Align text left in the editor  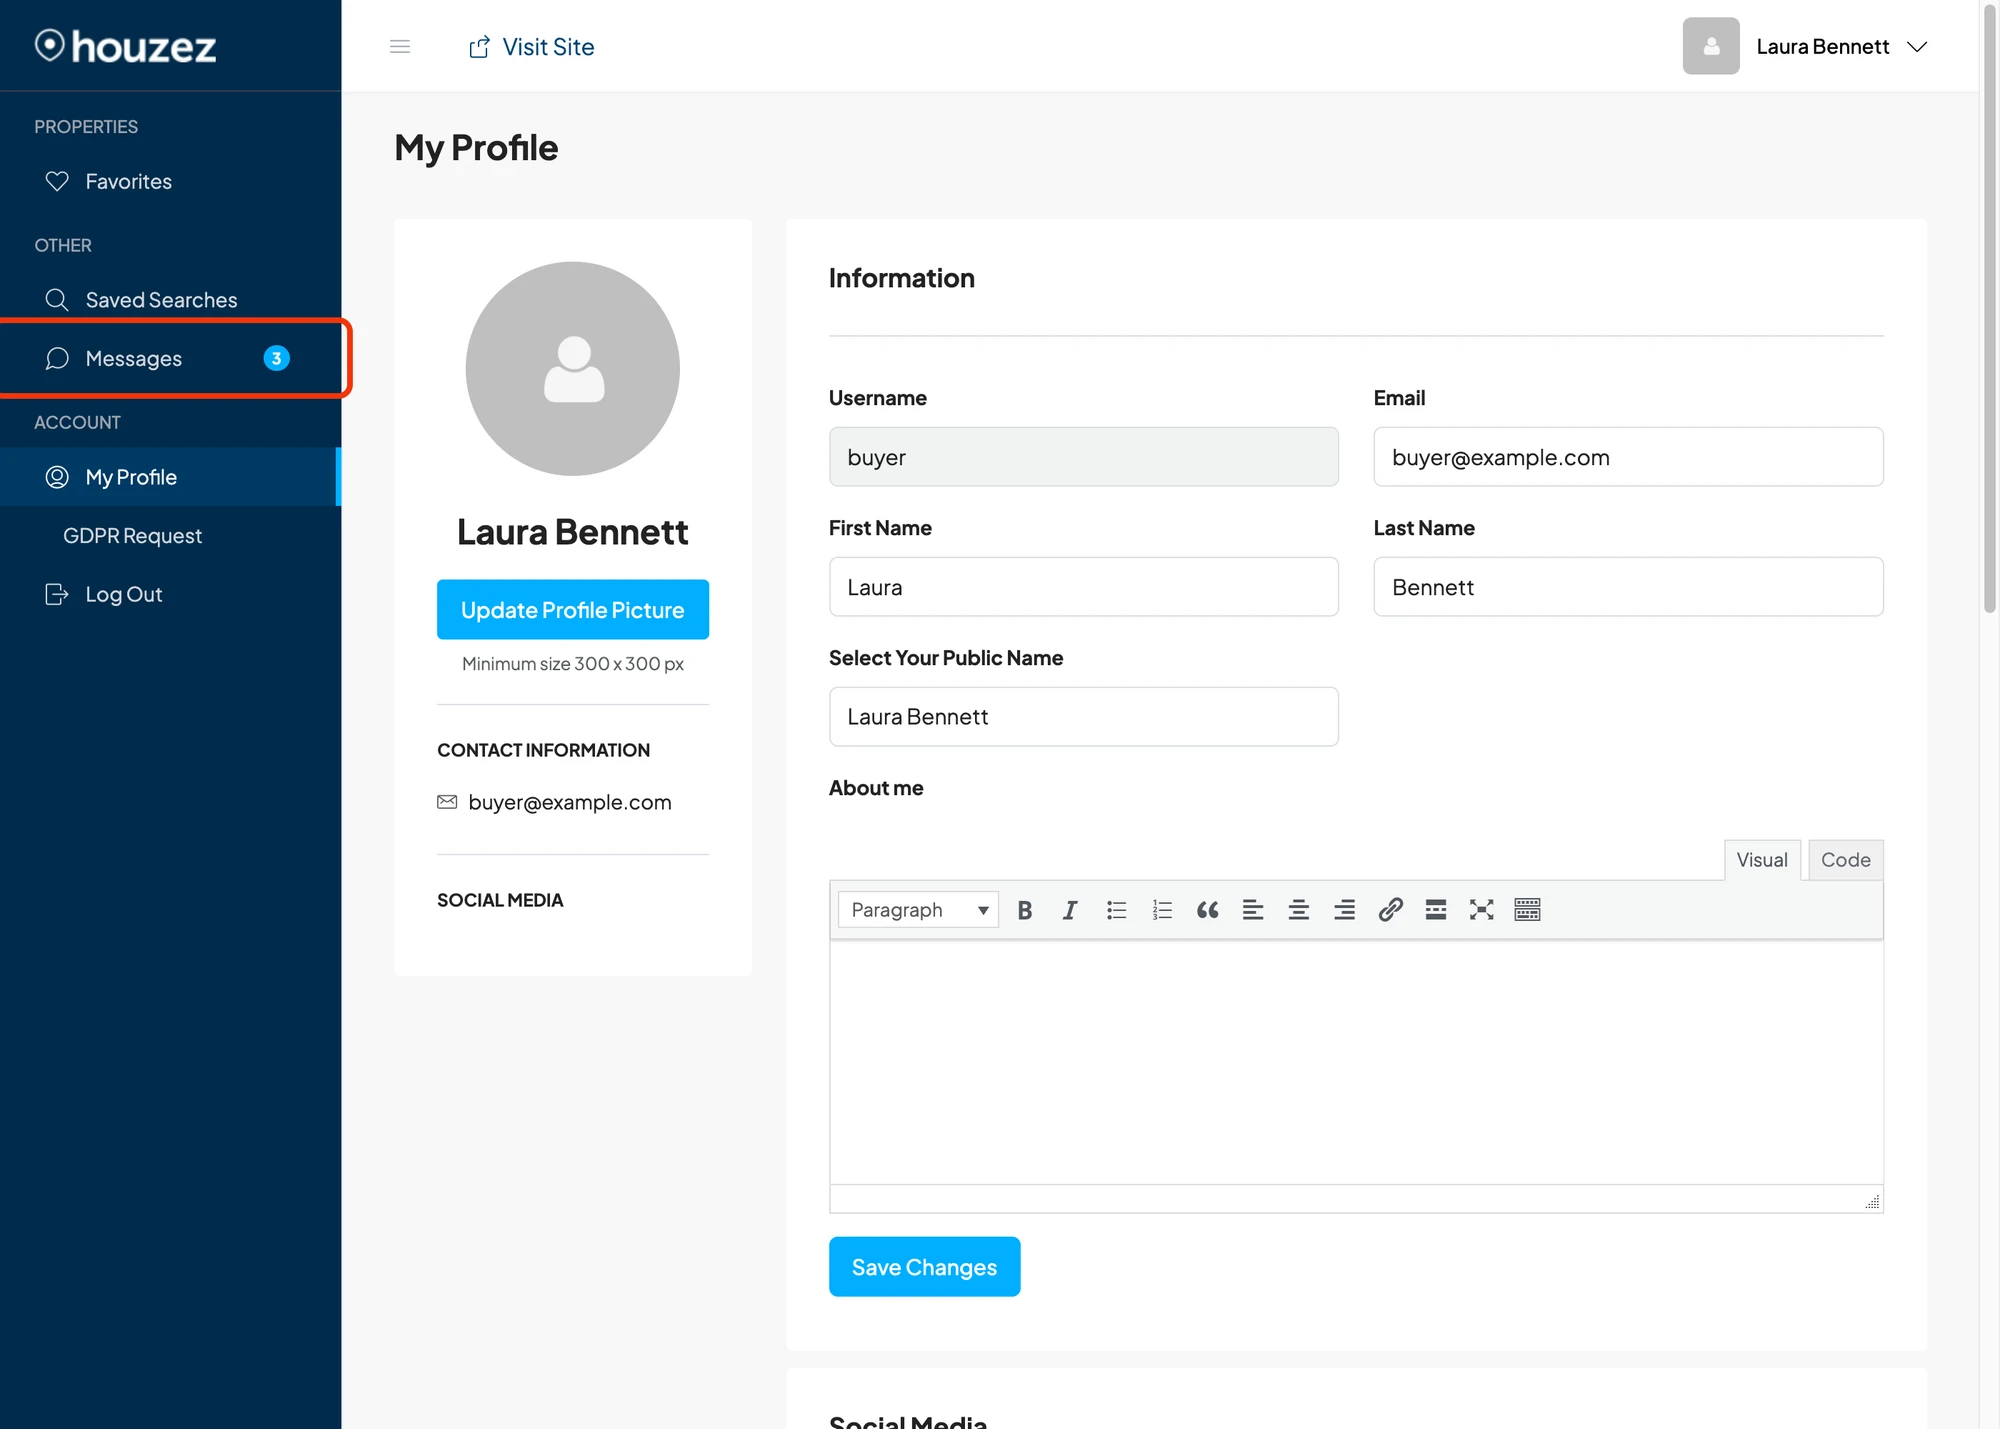1253,910
